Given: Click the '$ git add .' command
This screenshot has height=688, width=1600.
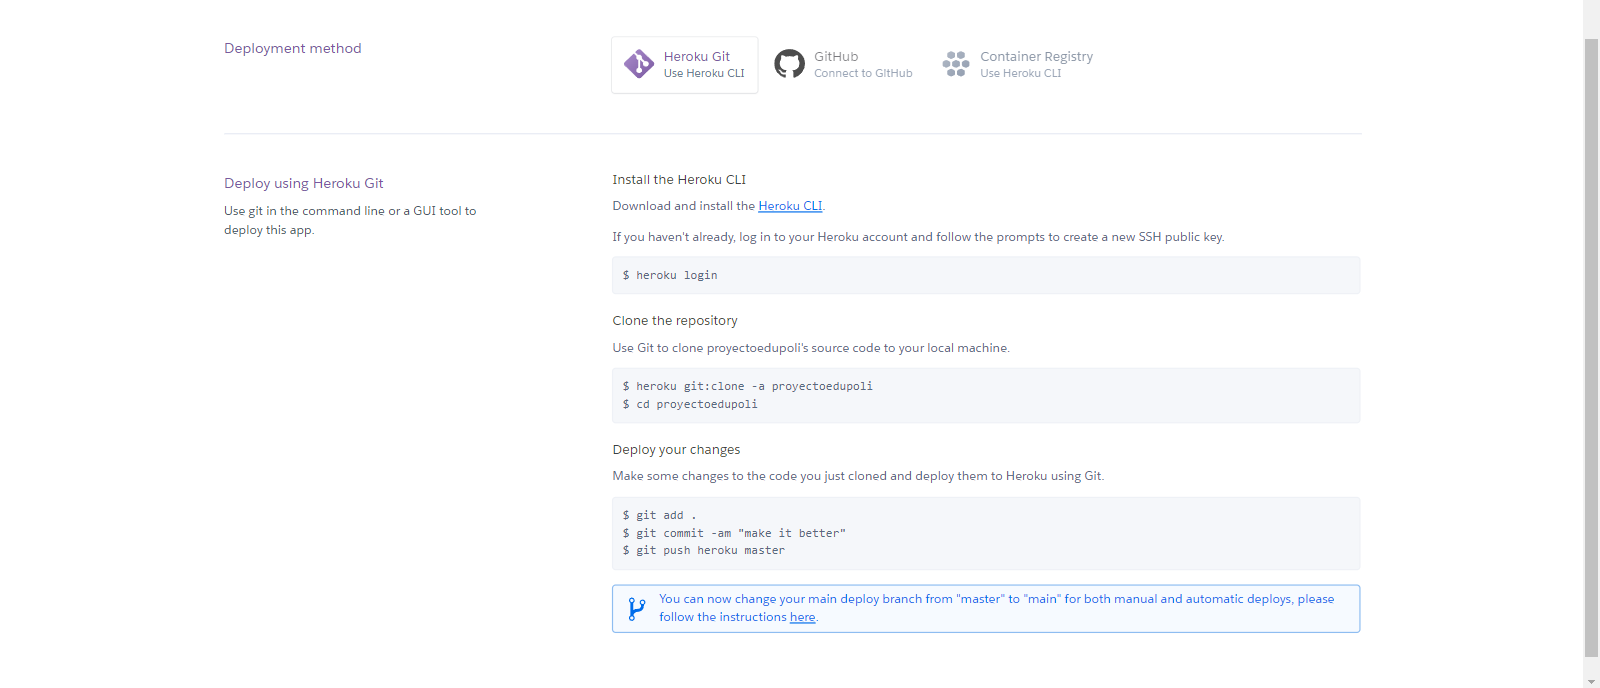Looking at the screenshot, I should pos(659,515).
